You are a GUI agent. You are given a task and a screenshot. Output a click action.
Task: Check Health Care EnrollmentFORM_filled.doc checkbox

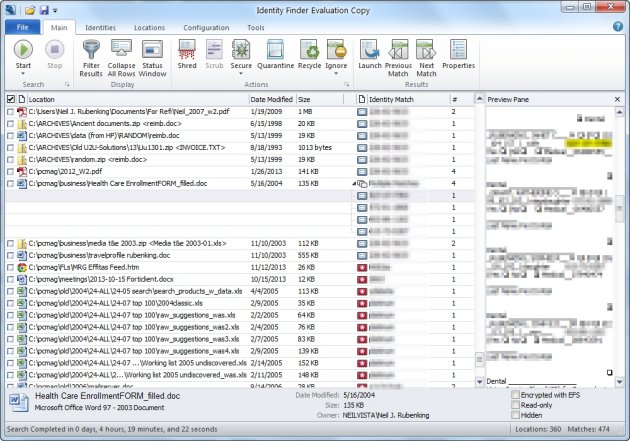pyautogui.click(x=10, y=184)
